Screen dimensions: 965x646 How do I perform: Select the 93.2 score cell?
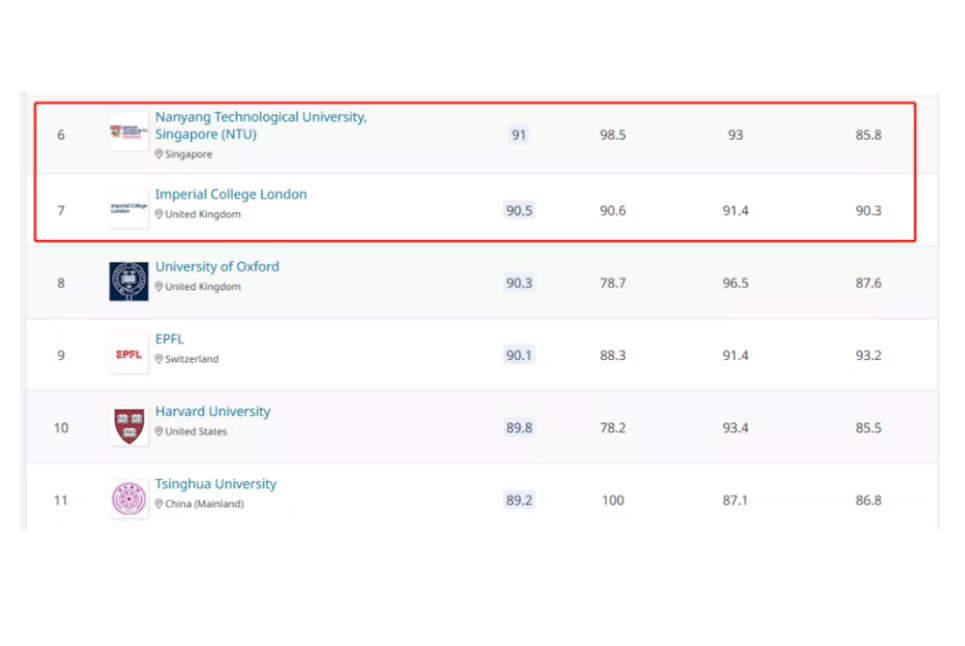coord(868,355)
